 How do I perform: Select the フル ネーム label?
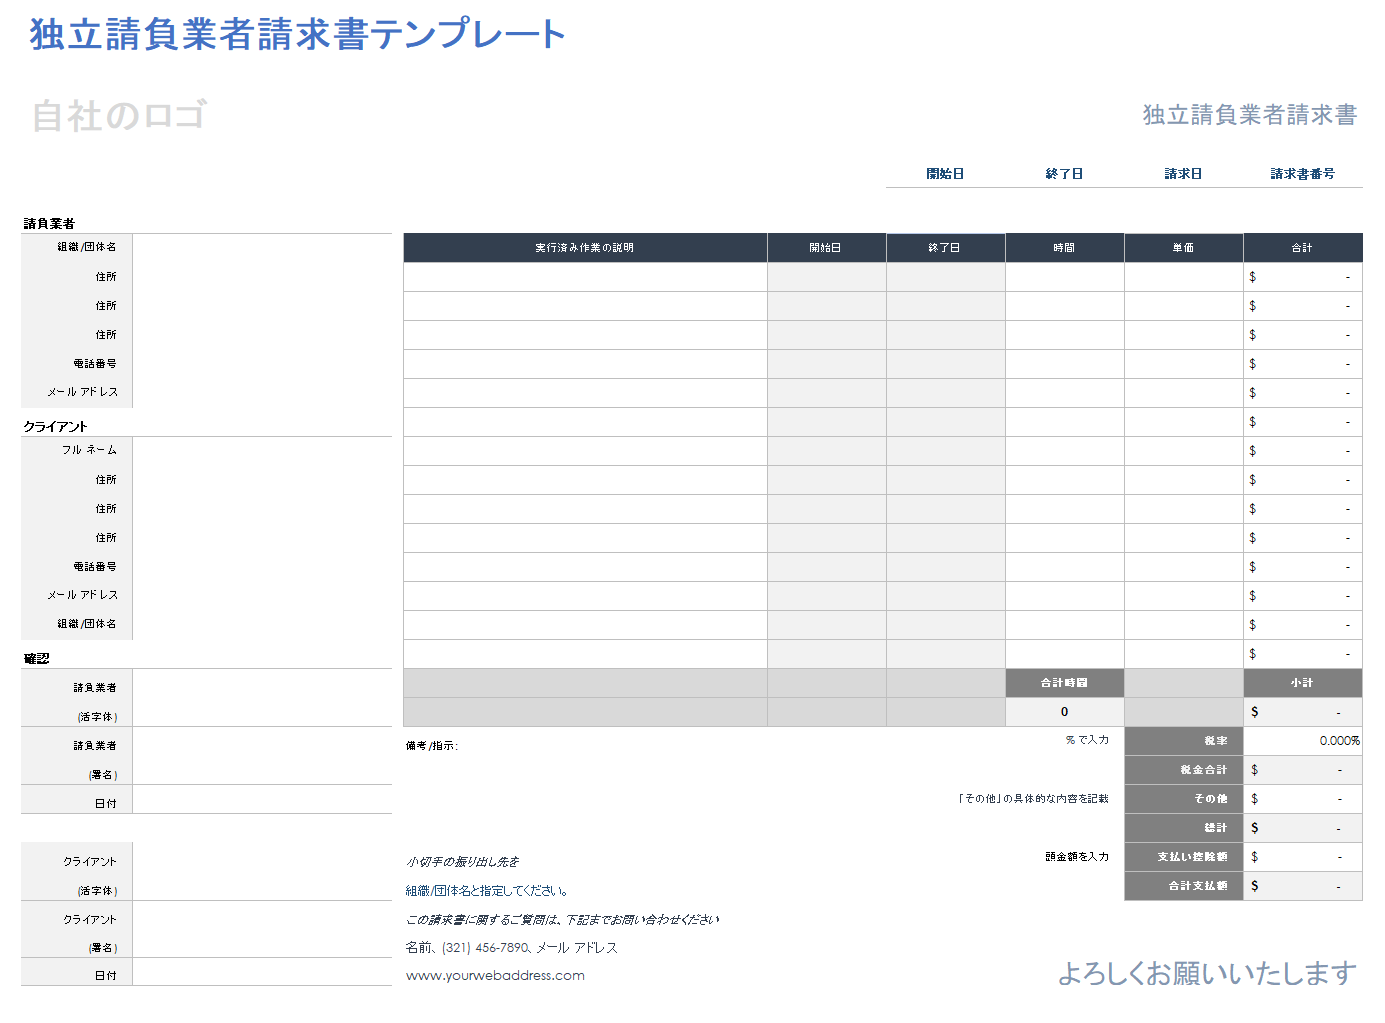89,450
